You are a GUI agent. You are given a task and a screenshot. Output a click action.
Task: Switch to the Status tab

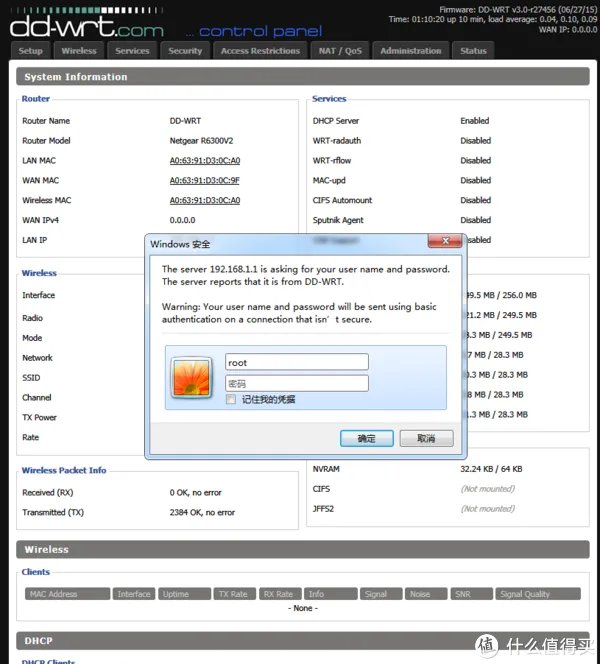[x=474, y=51]
